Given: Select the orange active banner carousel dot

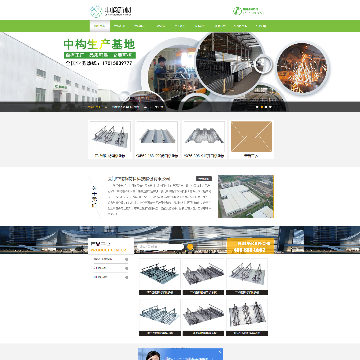Looking at the screenshot, I should pos(262,107).
